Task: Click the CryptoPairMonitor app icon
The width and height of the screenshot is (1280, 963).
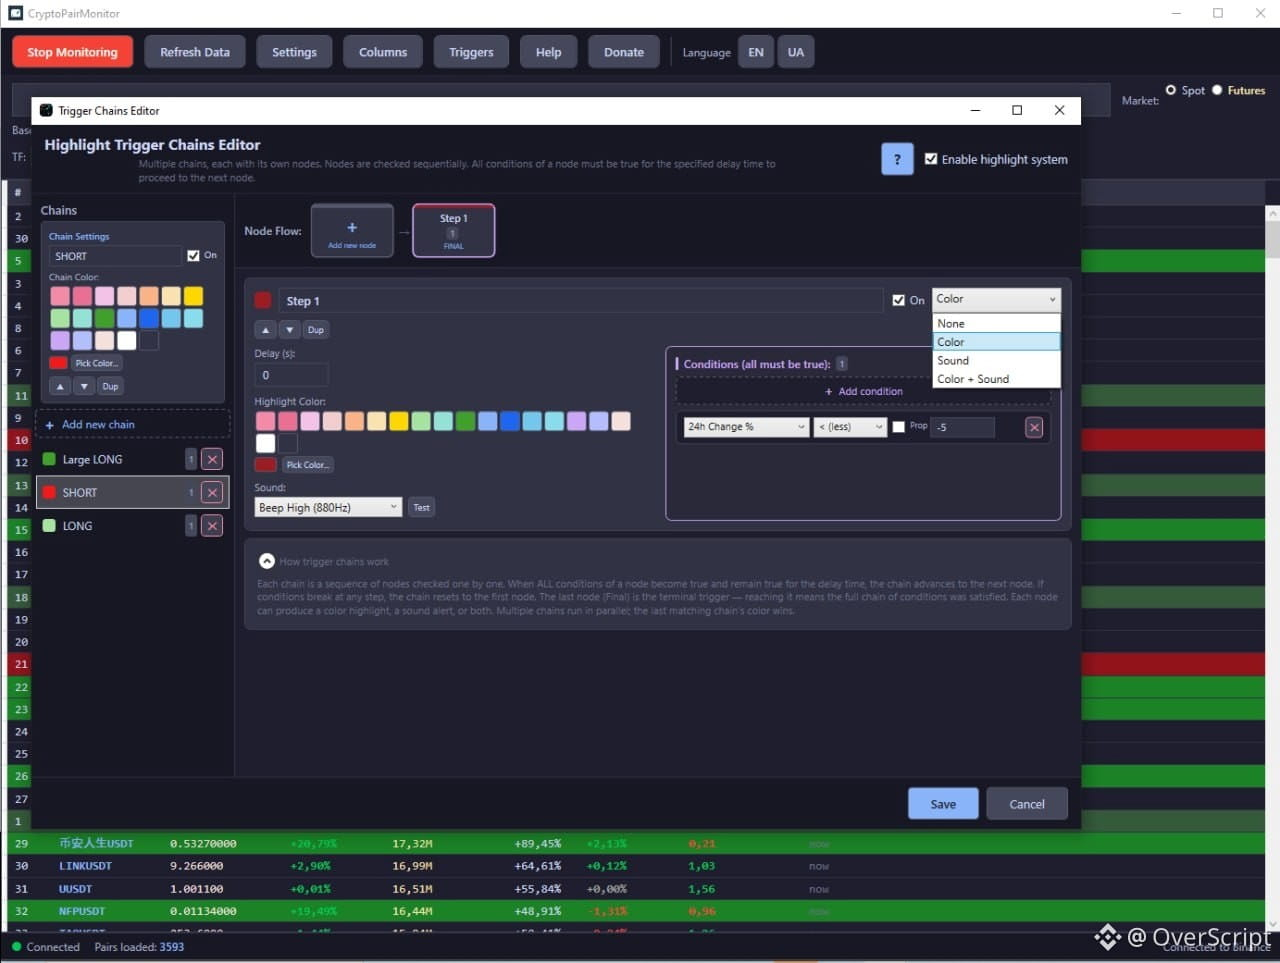Action: pos(15,13)
